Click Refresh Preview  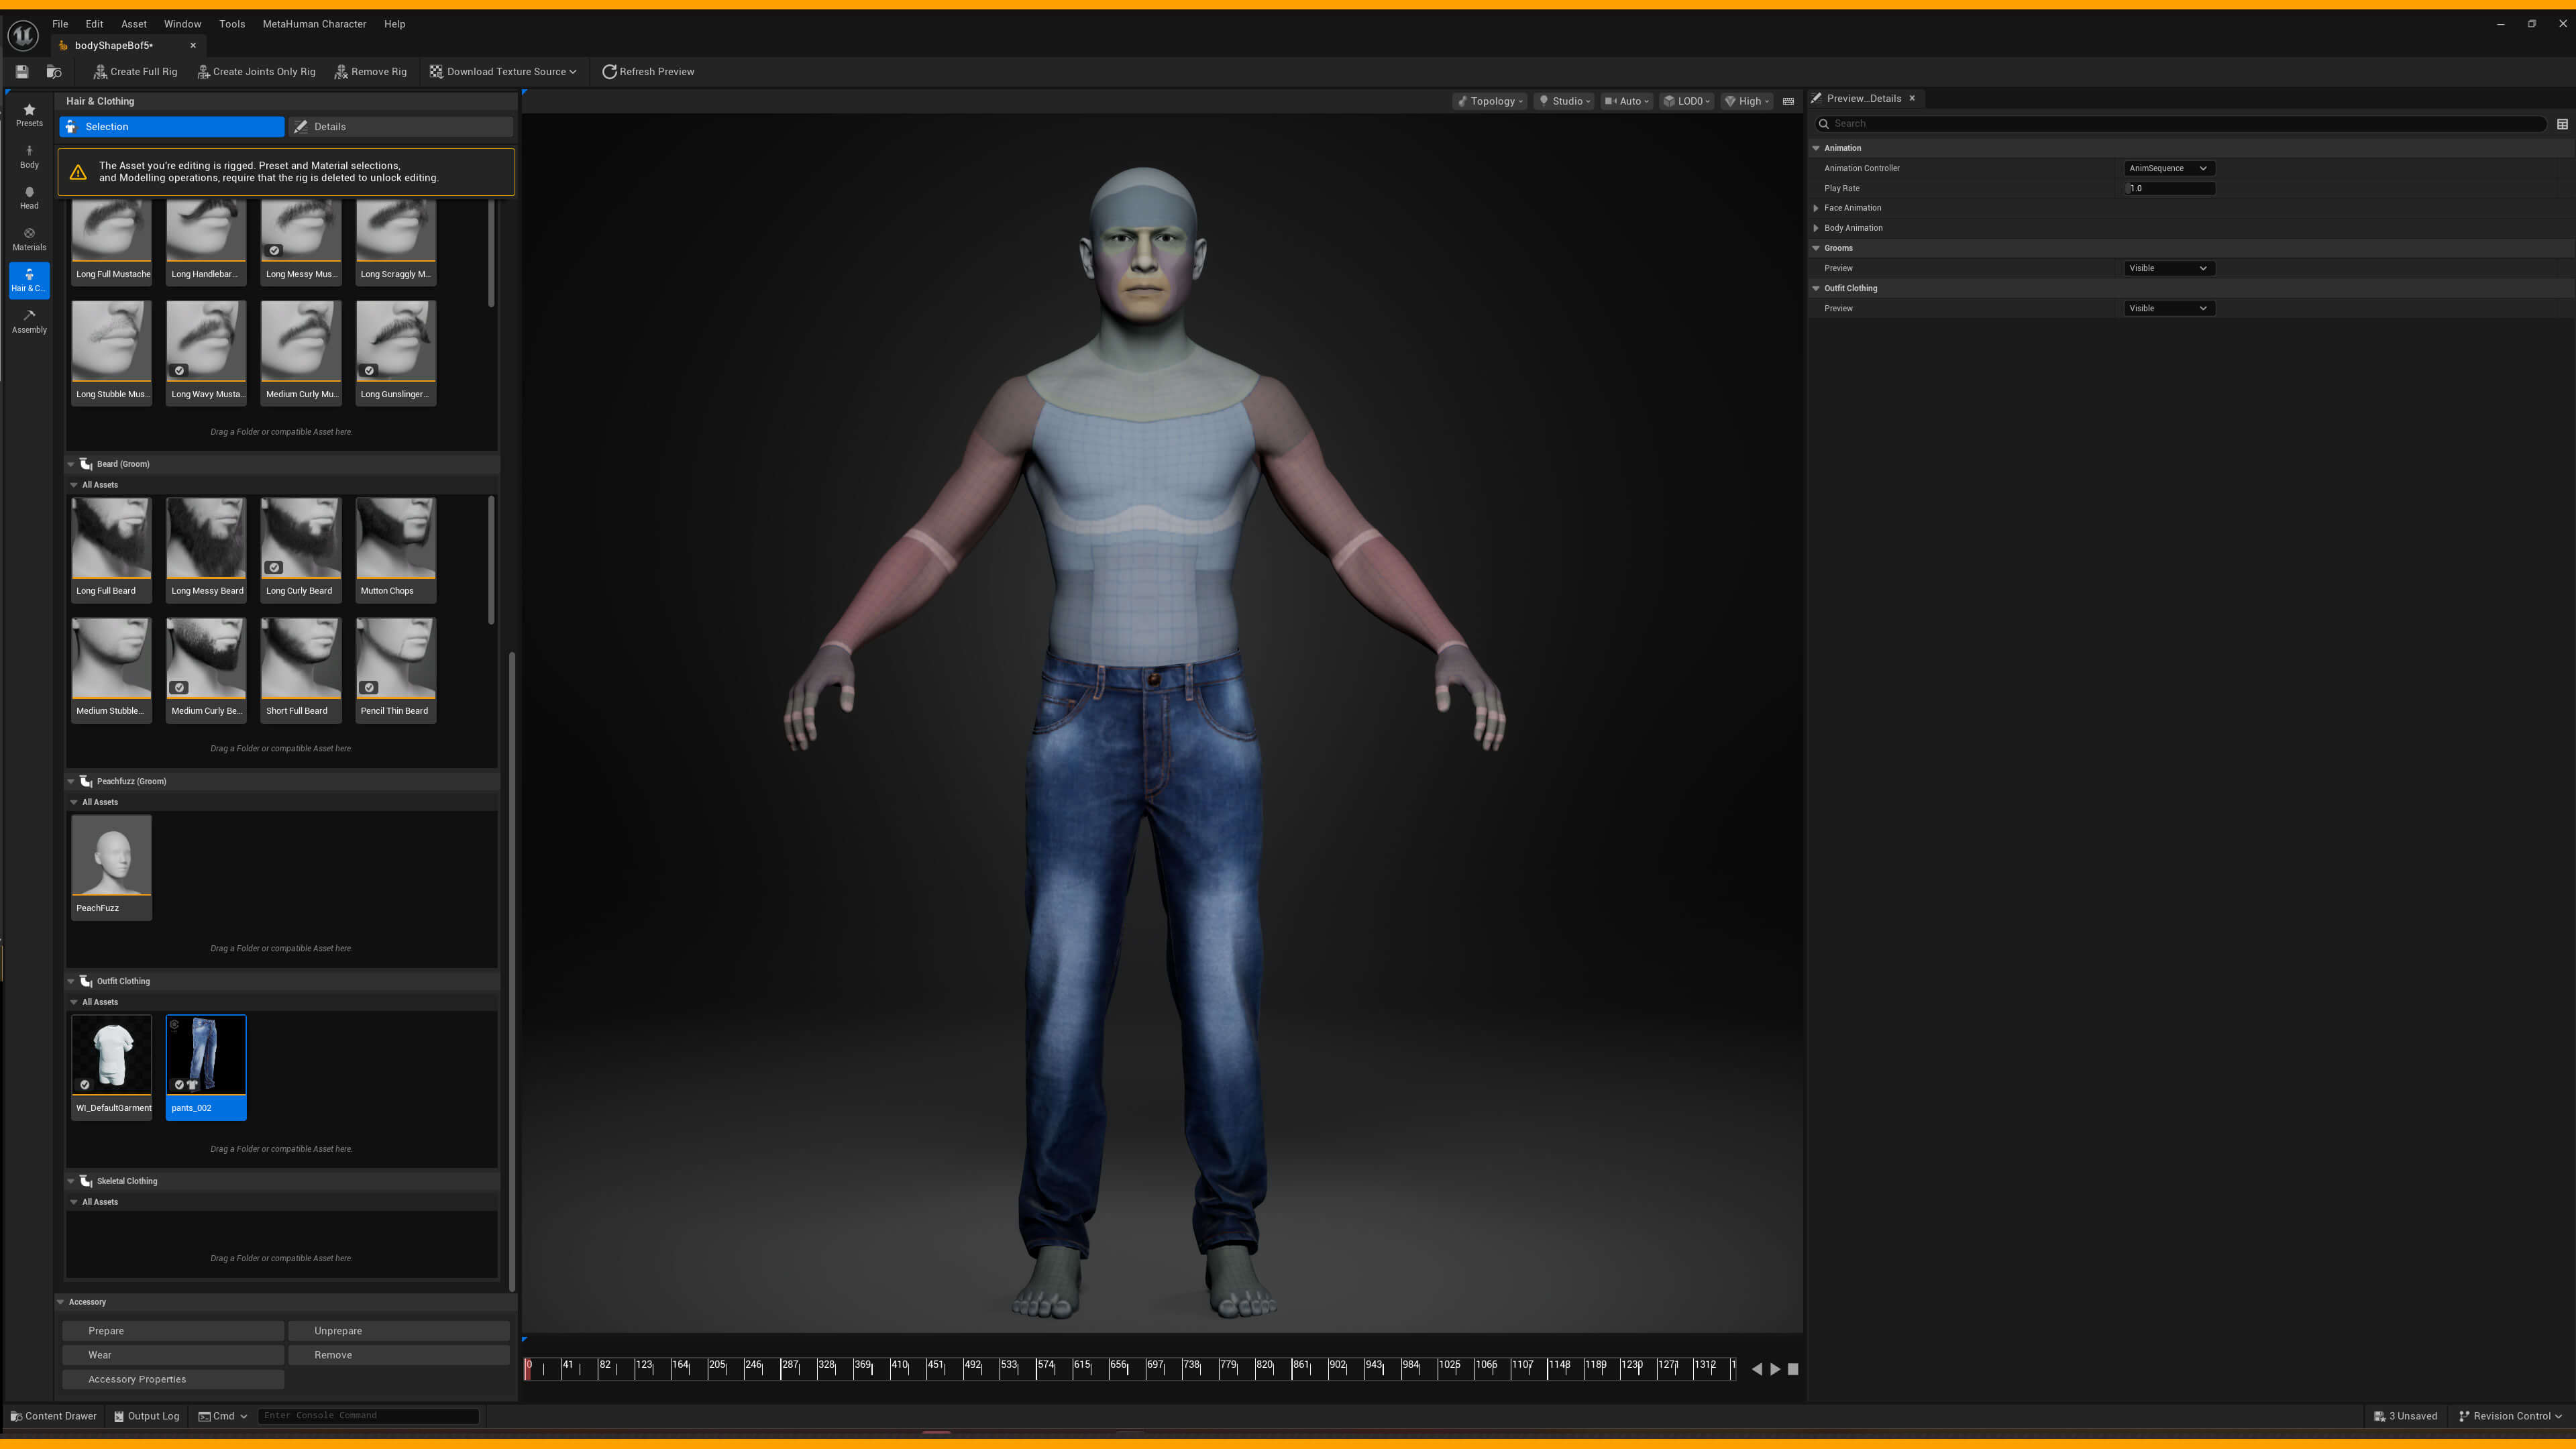point(648,72)
